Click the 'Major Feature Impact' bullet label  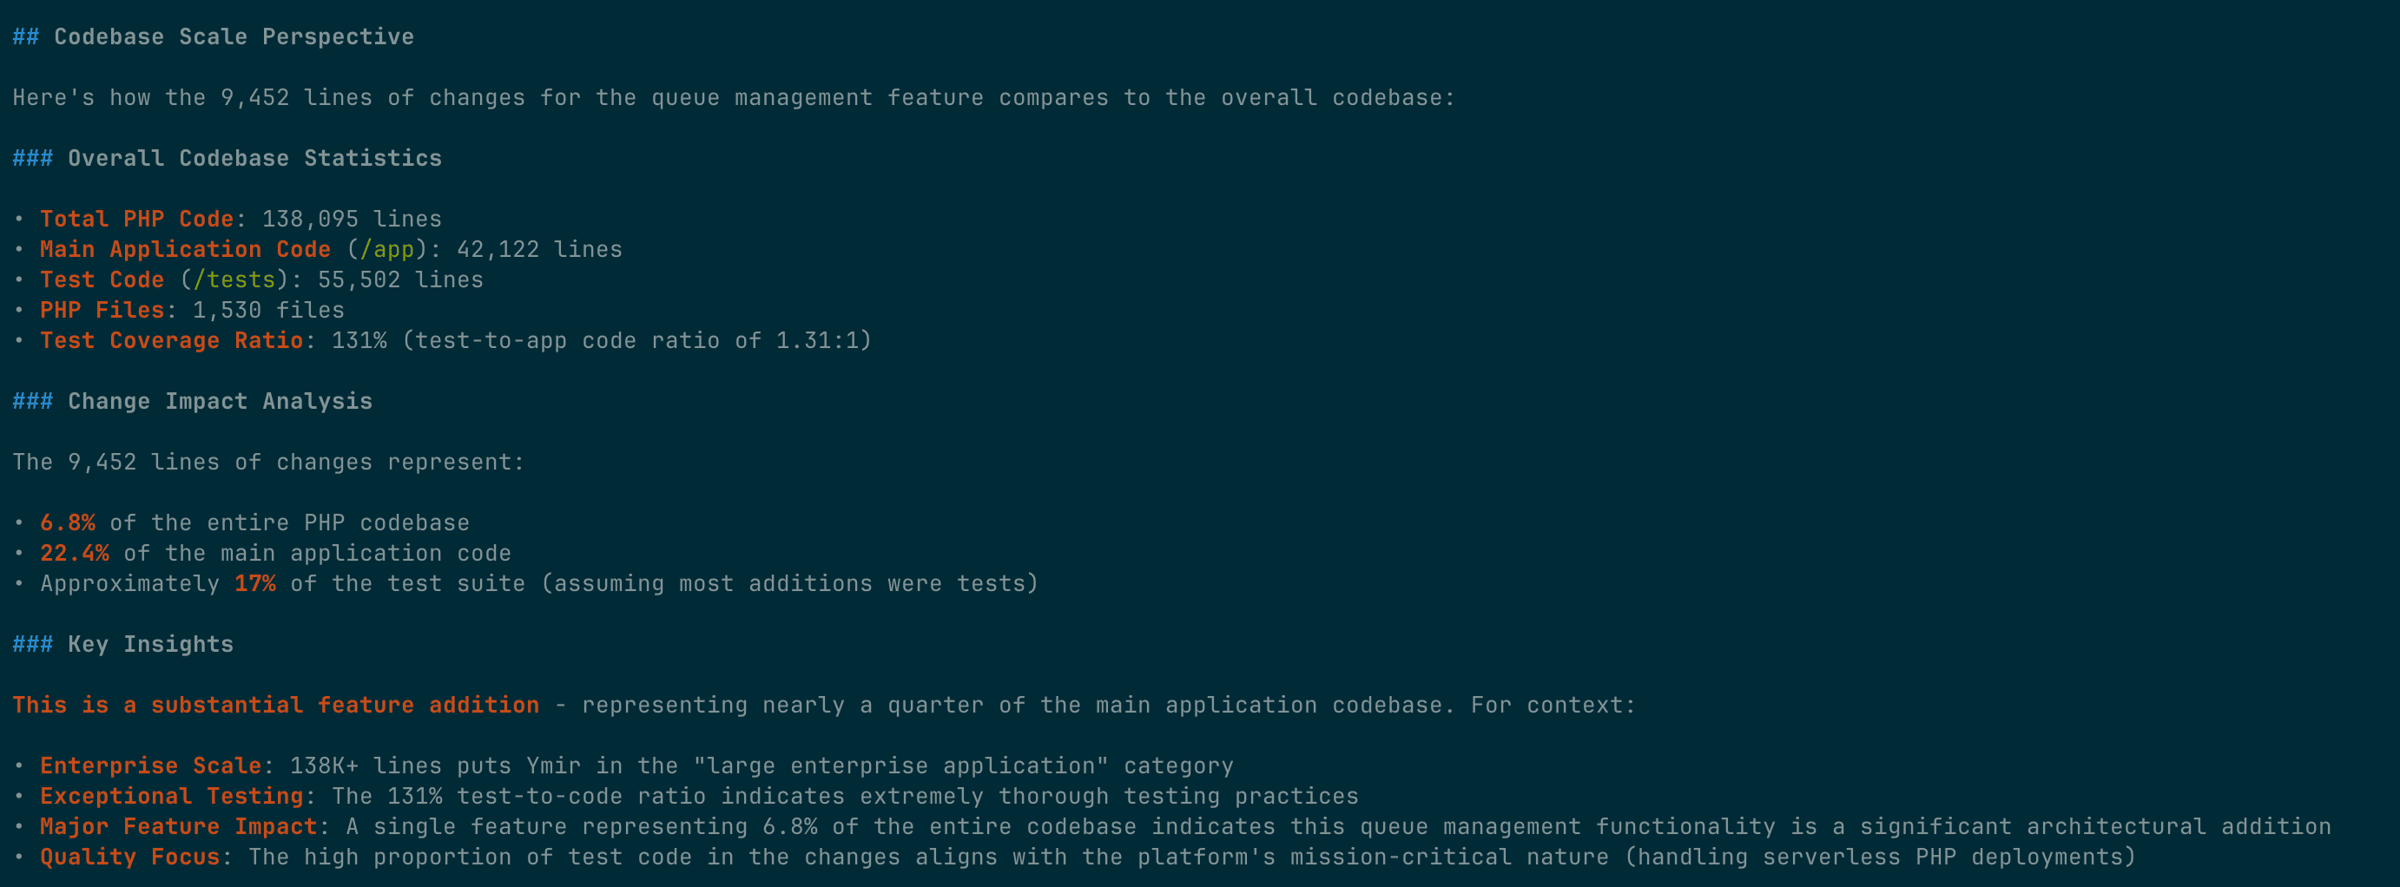point(178,826)
